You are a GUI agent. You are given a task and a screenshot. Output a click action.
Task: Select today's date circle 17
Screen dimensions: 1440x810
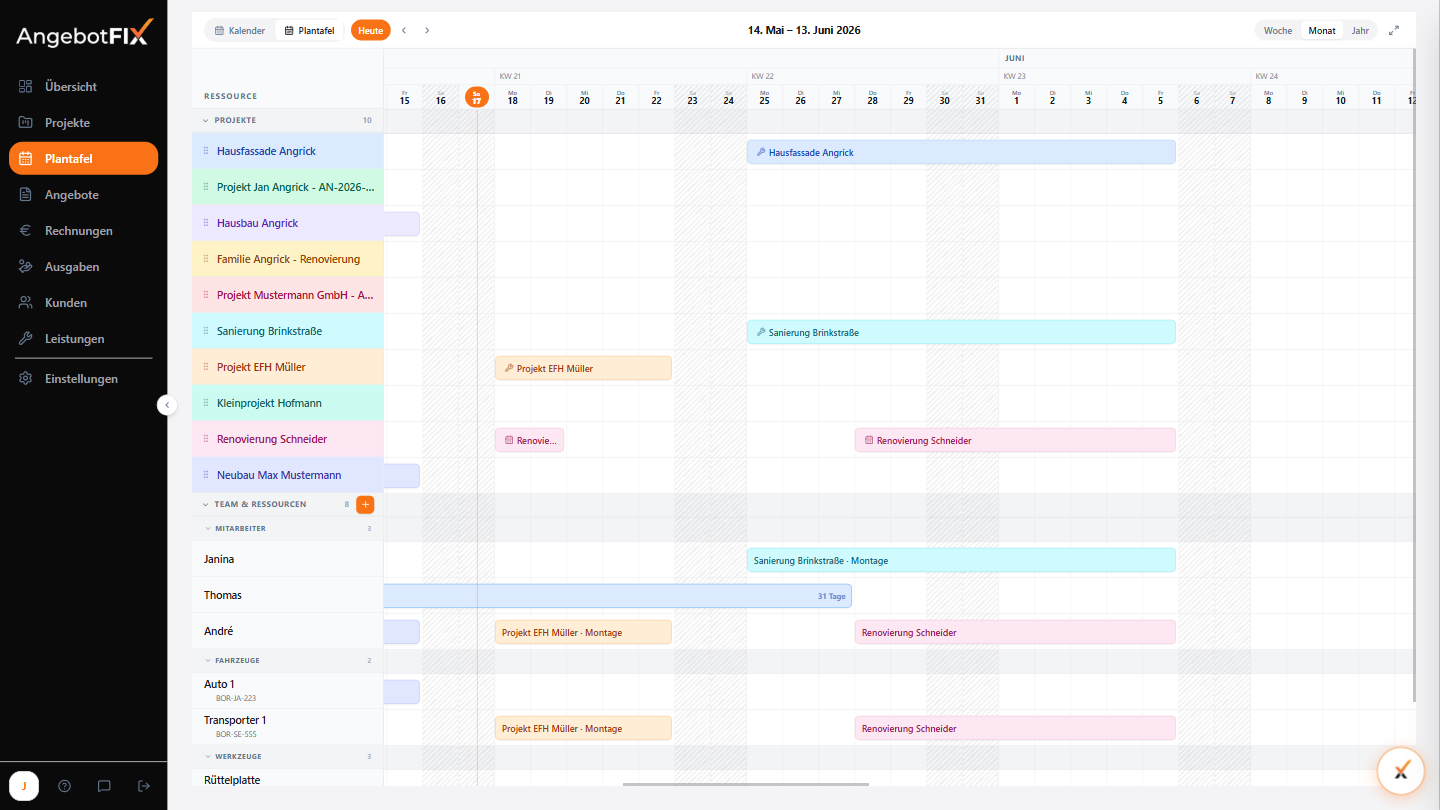coord(477,97)
